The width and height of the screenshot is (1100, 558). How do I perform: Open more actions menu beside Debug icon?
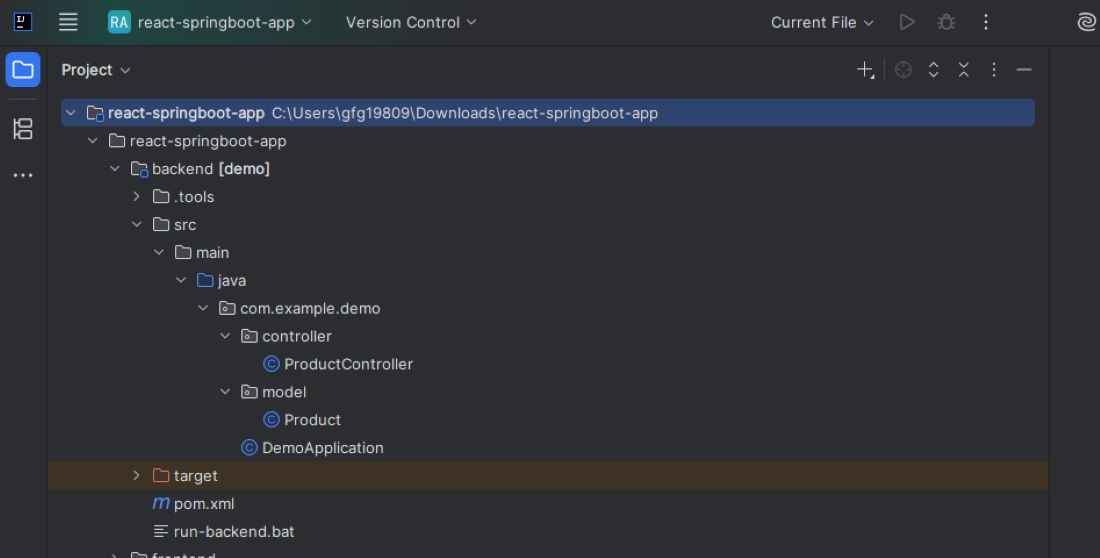(986, 22)
